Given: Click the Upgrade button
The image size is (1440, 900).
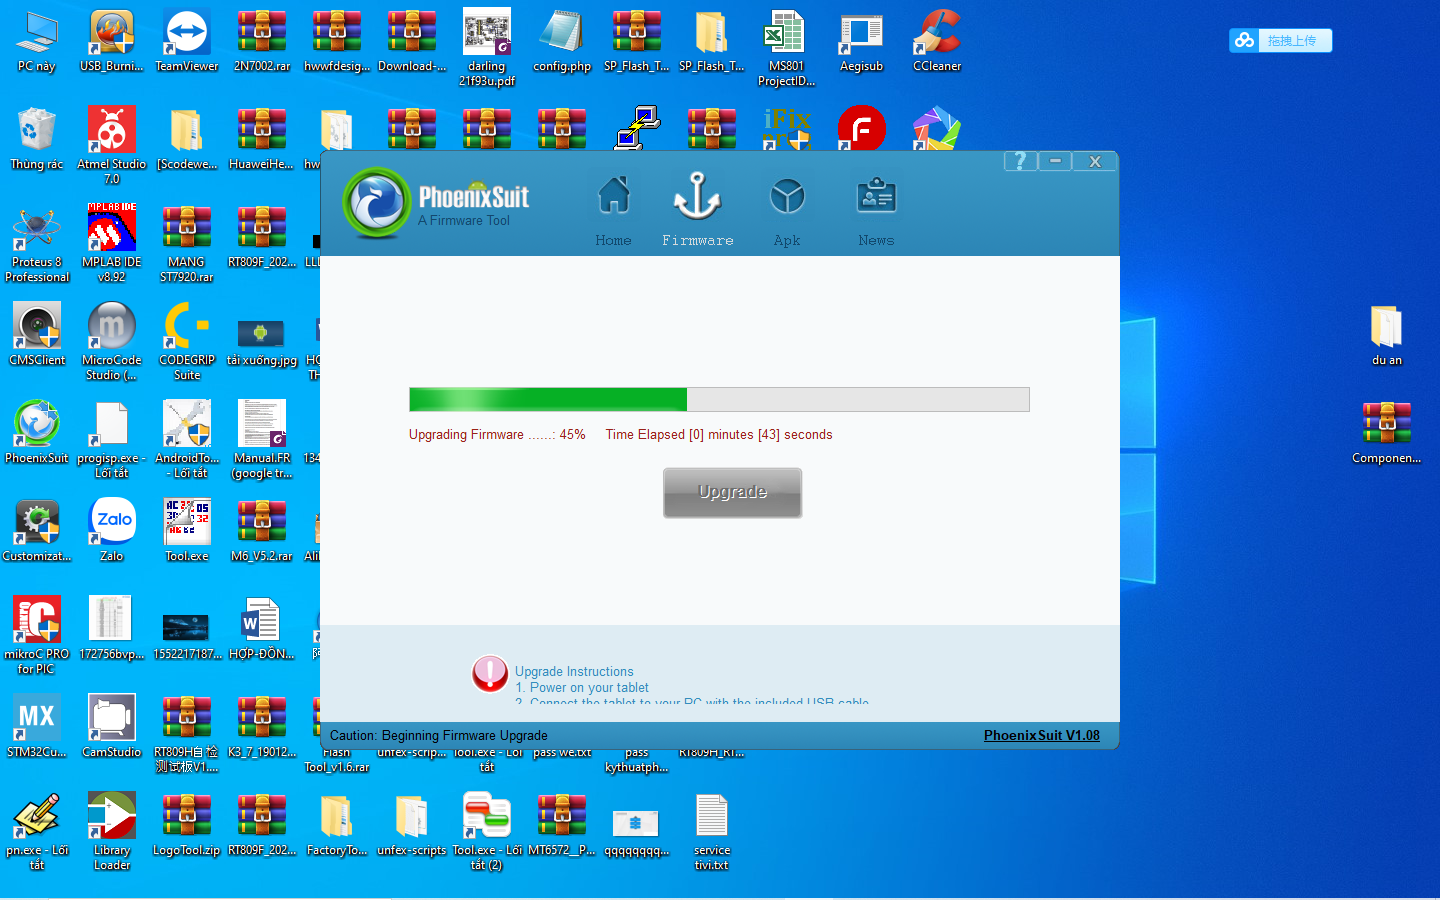Looking at the screenshot, I should pyautogui.click(x=732, y=492).
